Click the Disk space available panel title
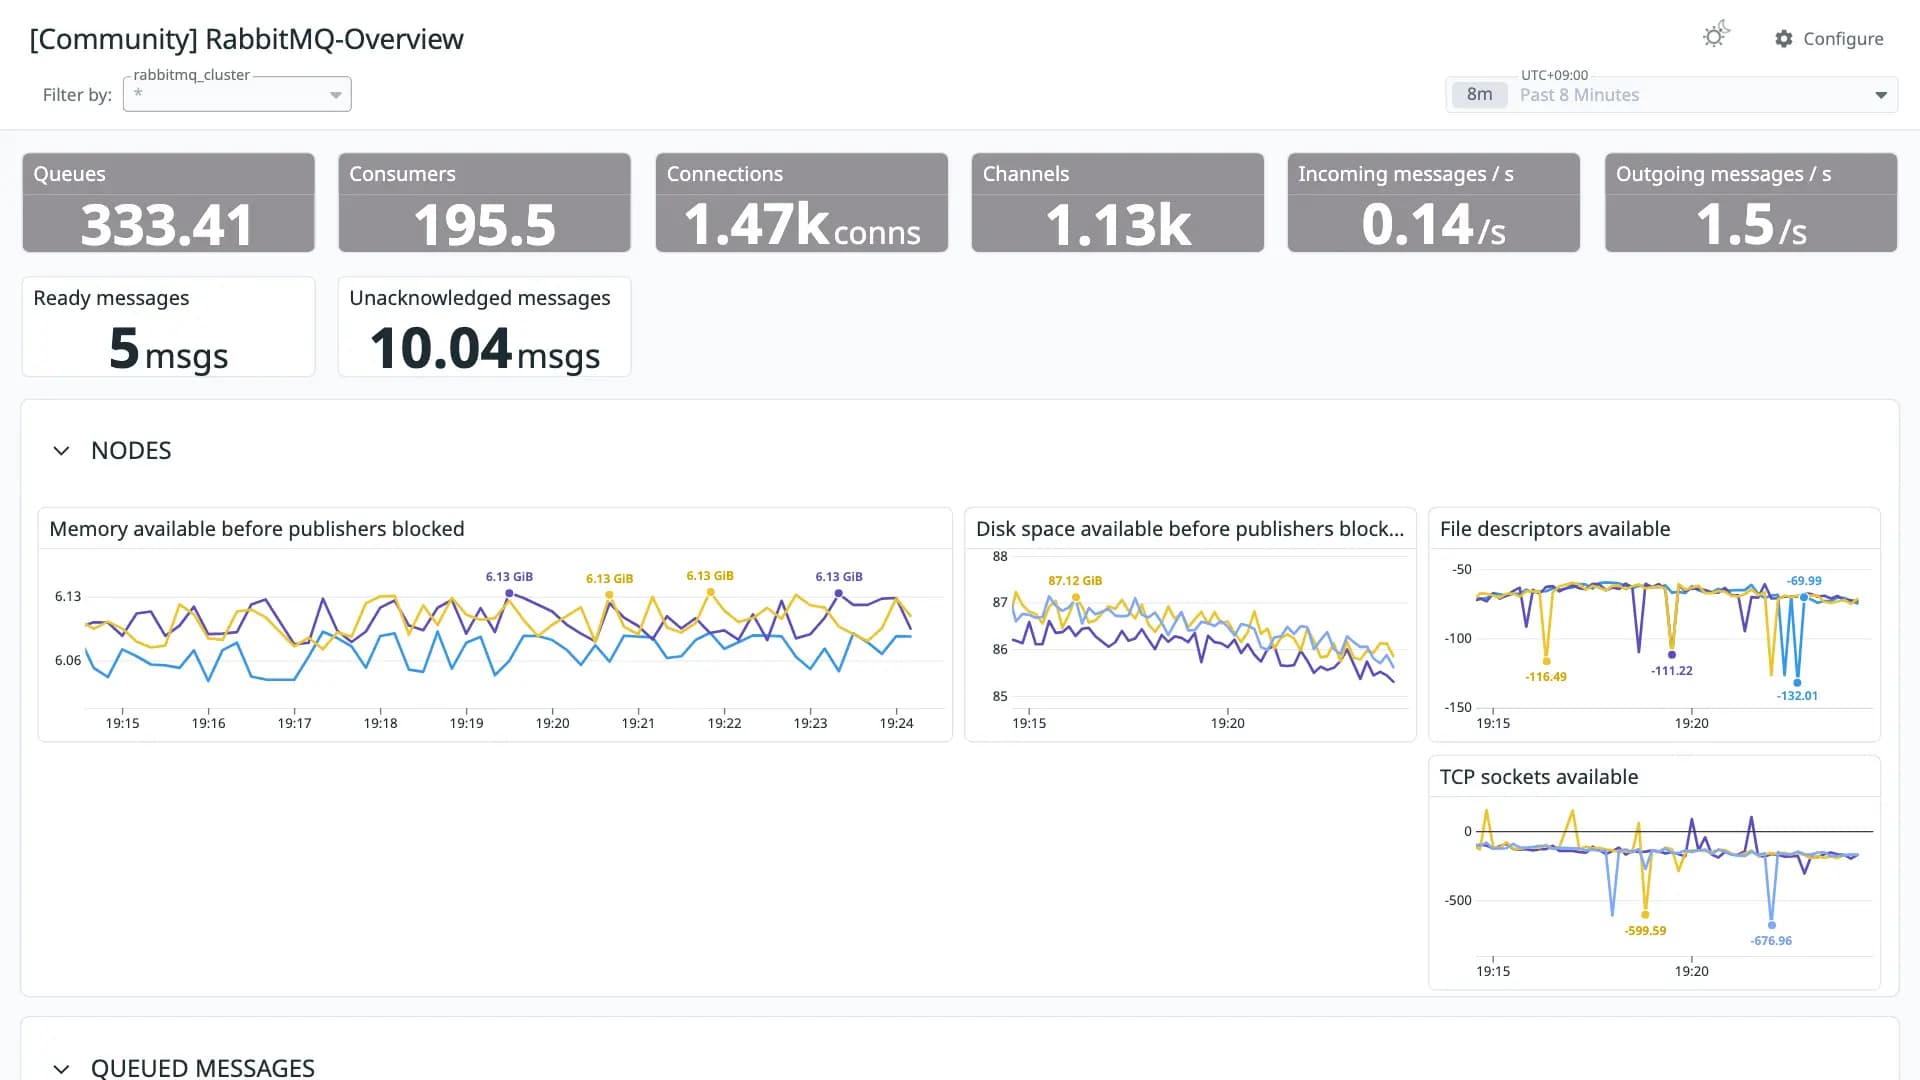The image size is (1920, 1080). pyautogui.click(x=1190, y=529)
